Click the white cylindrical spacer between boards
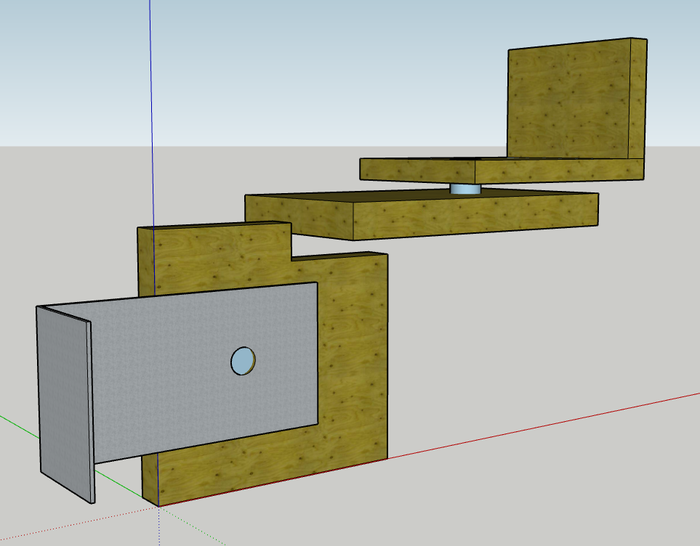 (x=464, y=188)
